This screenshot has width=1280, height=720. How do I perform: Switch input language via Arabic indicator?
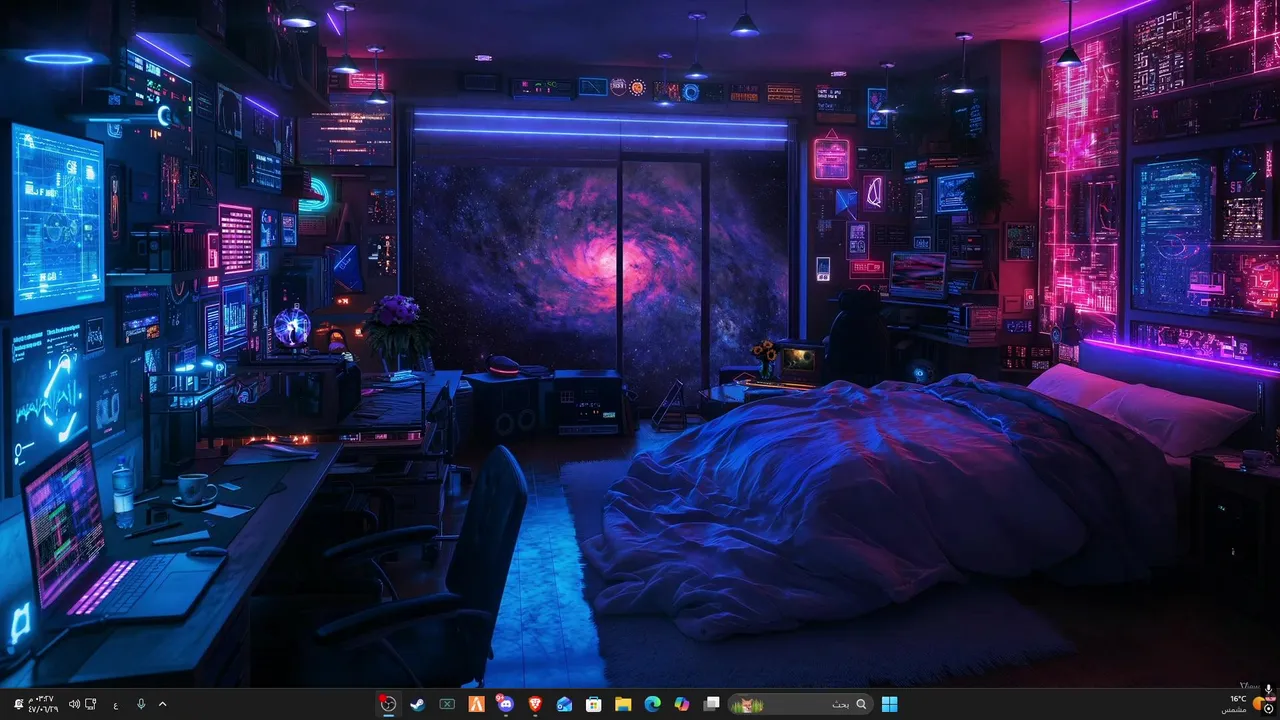pos(116,704)
